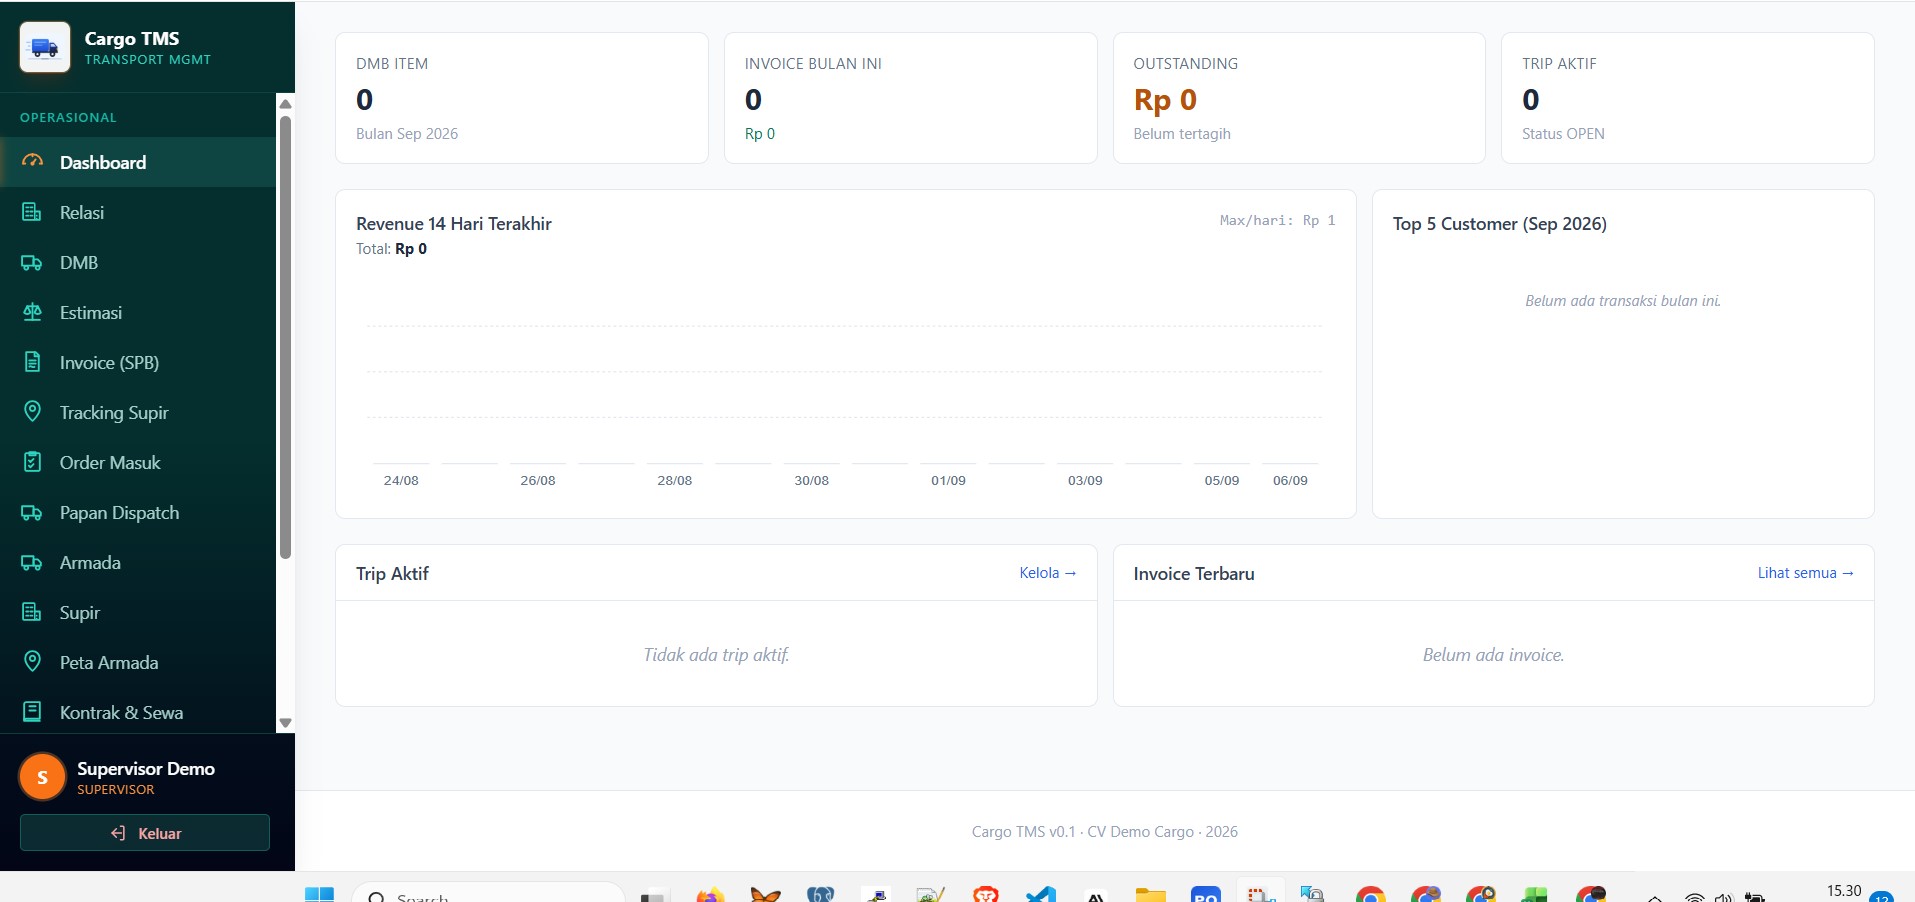Image resolution: width=1915 pixels, height=902 pixels.
Task: Click the sidebar scrollbar up arrow
Action: pos(286,104)
